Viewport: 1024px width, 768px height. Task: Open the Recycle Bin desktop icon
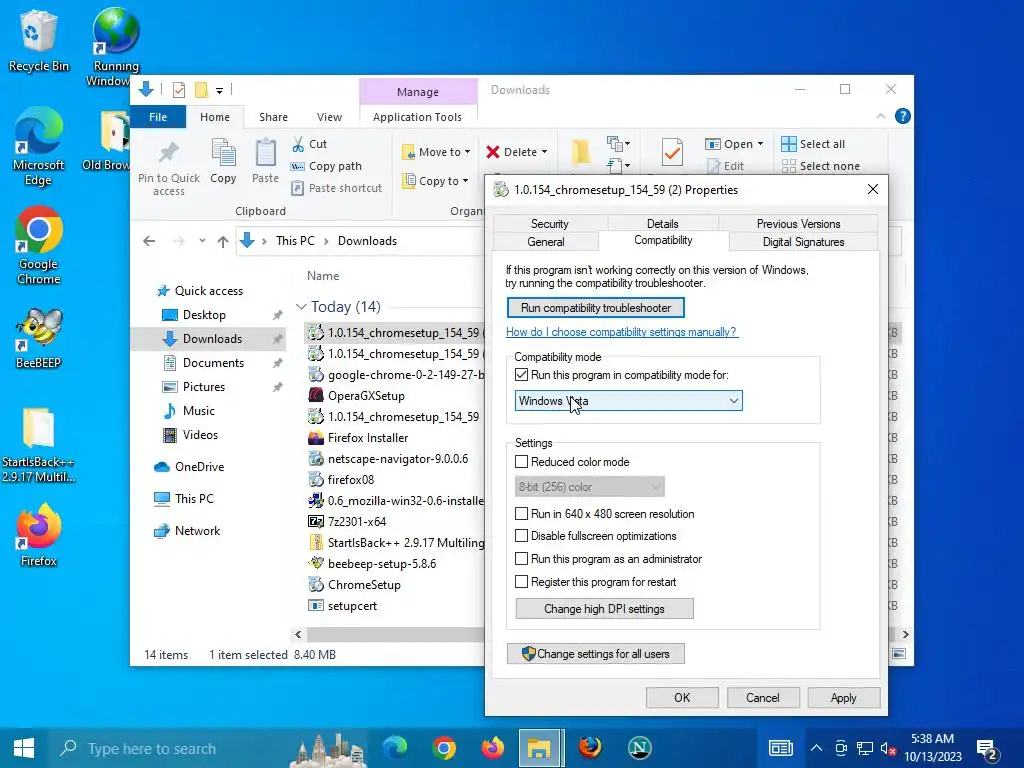click(x=38, y=39)
